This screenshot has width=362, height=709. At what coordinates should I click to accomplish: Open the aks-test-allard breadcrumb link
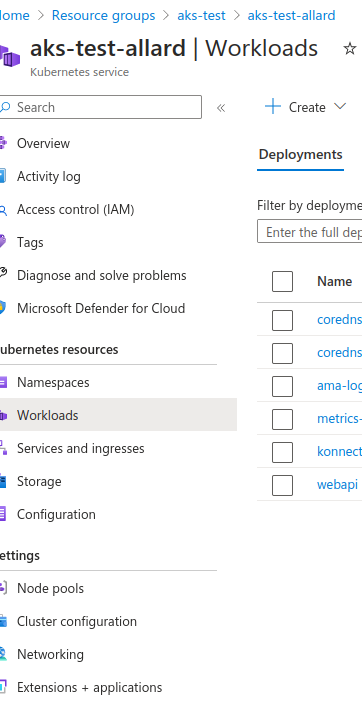coord(291,16)
